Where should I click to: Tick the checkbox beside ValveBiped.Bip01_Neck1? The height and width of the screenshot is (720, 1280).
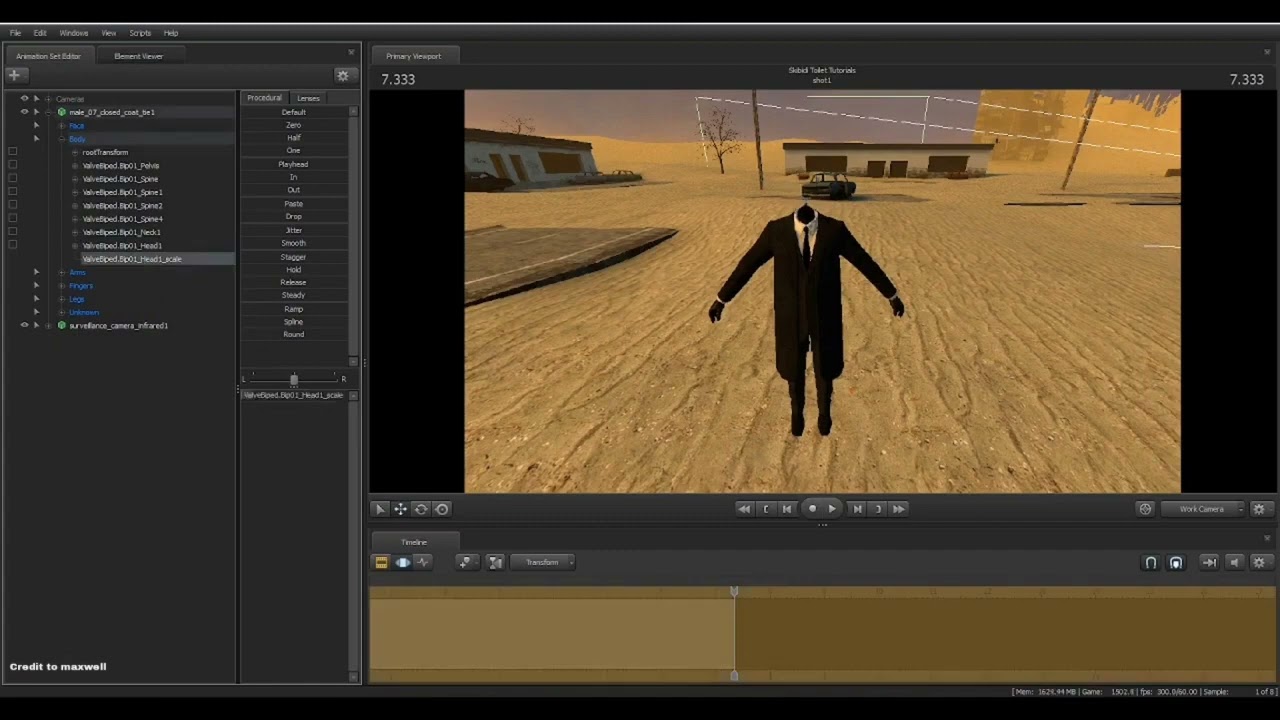tap(12, 232)
